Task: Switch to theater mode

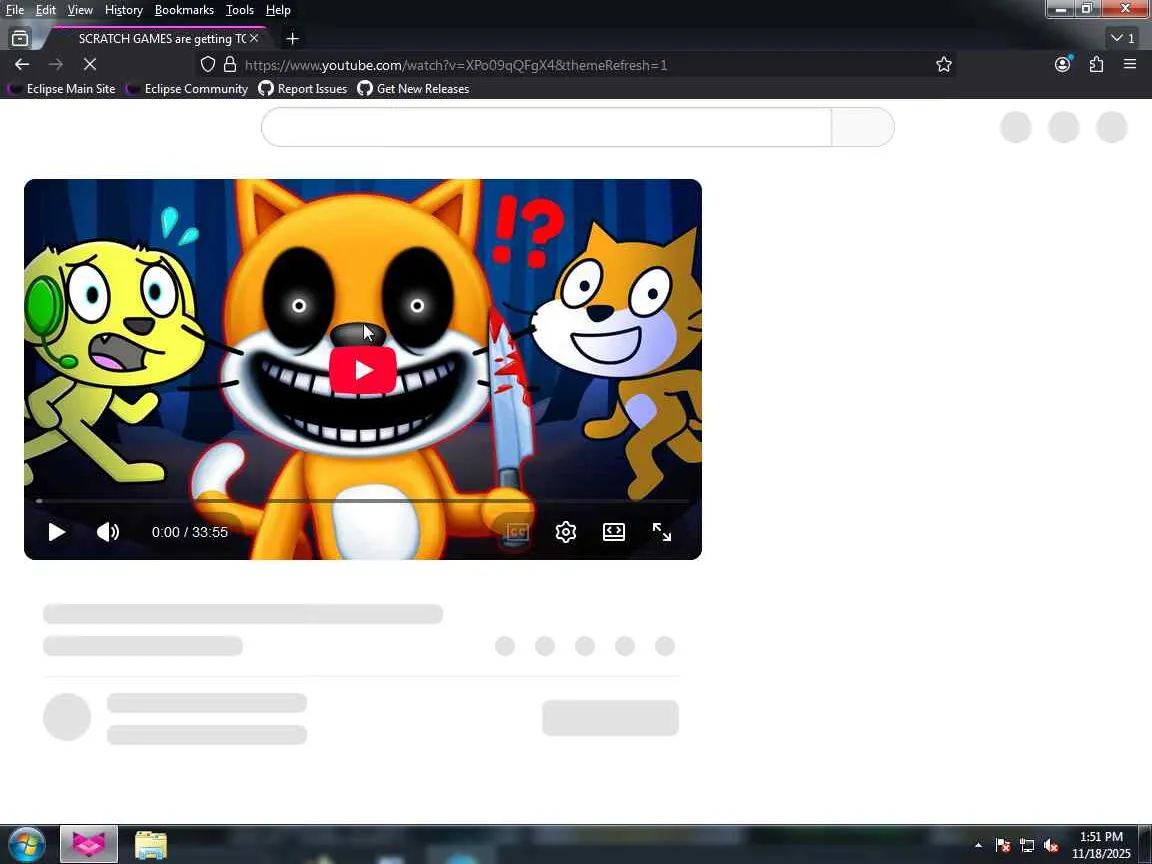Action: (x=613, y=532)
